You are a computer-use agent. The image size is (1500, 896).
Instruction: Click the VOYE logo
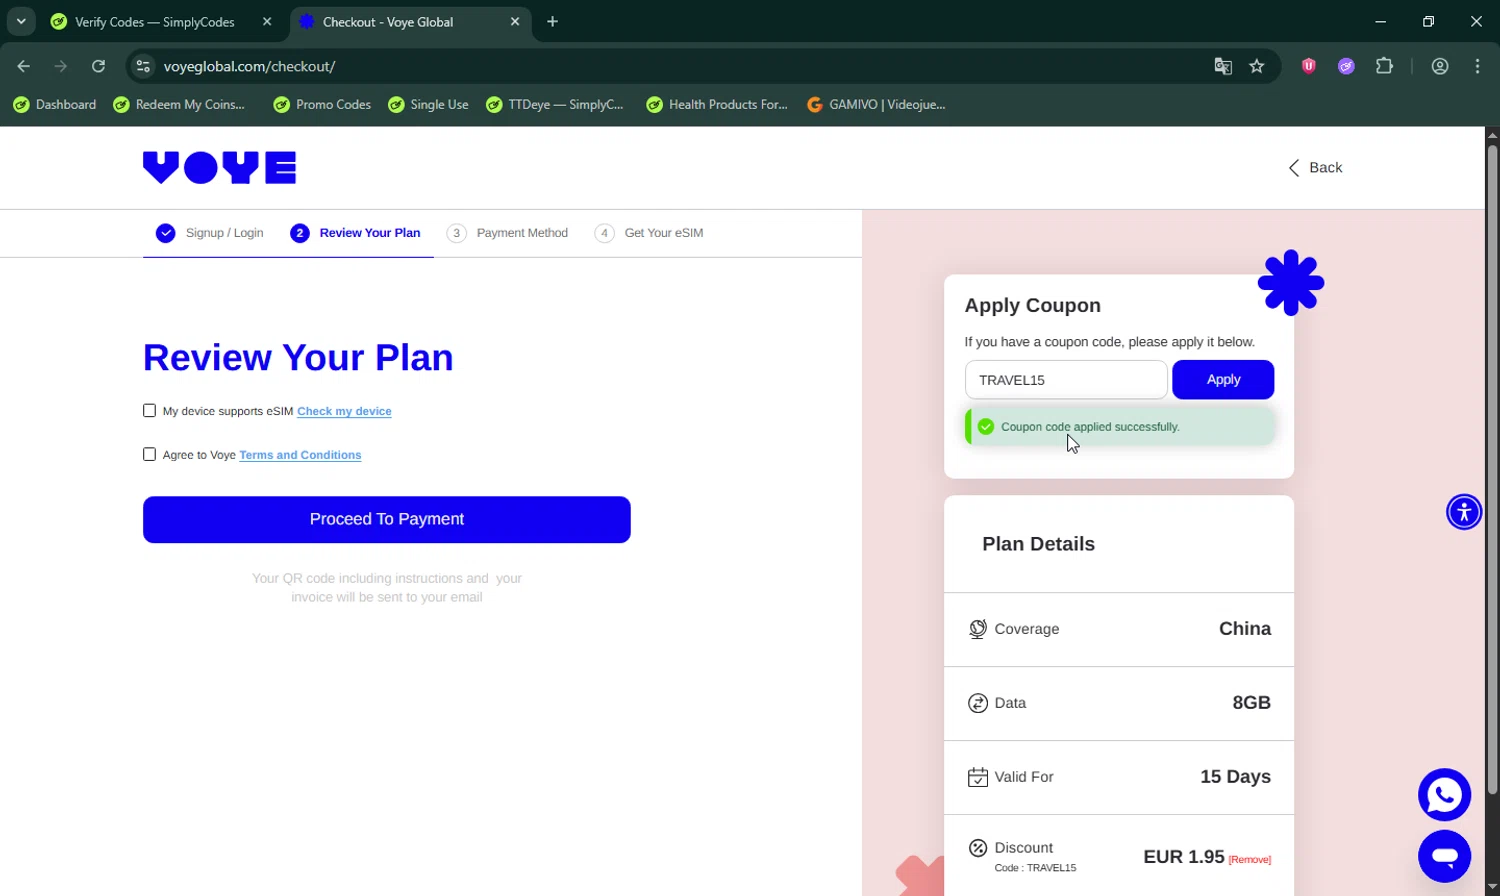pyautogui.click(x=219, y=168)
